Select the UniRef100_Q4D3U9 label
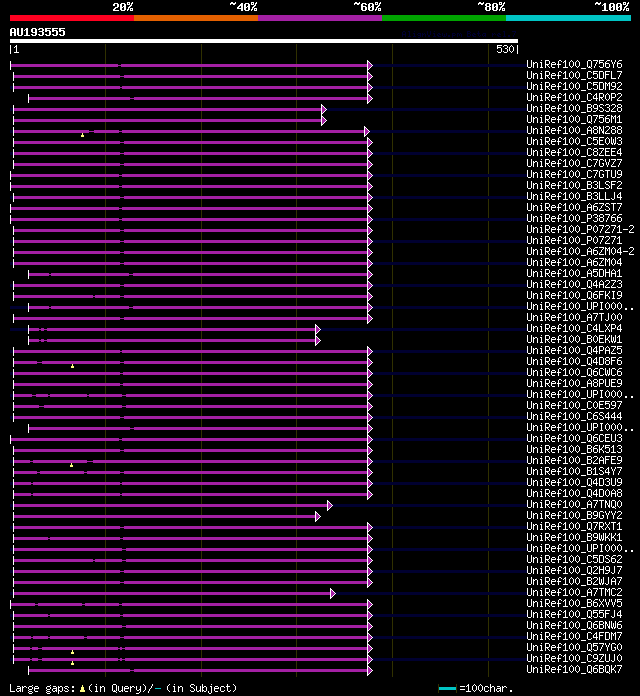The image size is (640, 696). click(574, 482)
